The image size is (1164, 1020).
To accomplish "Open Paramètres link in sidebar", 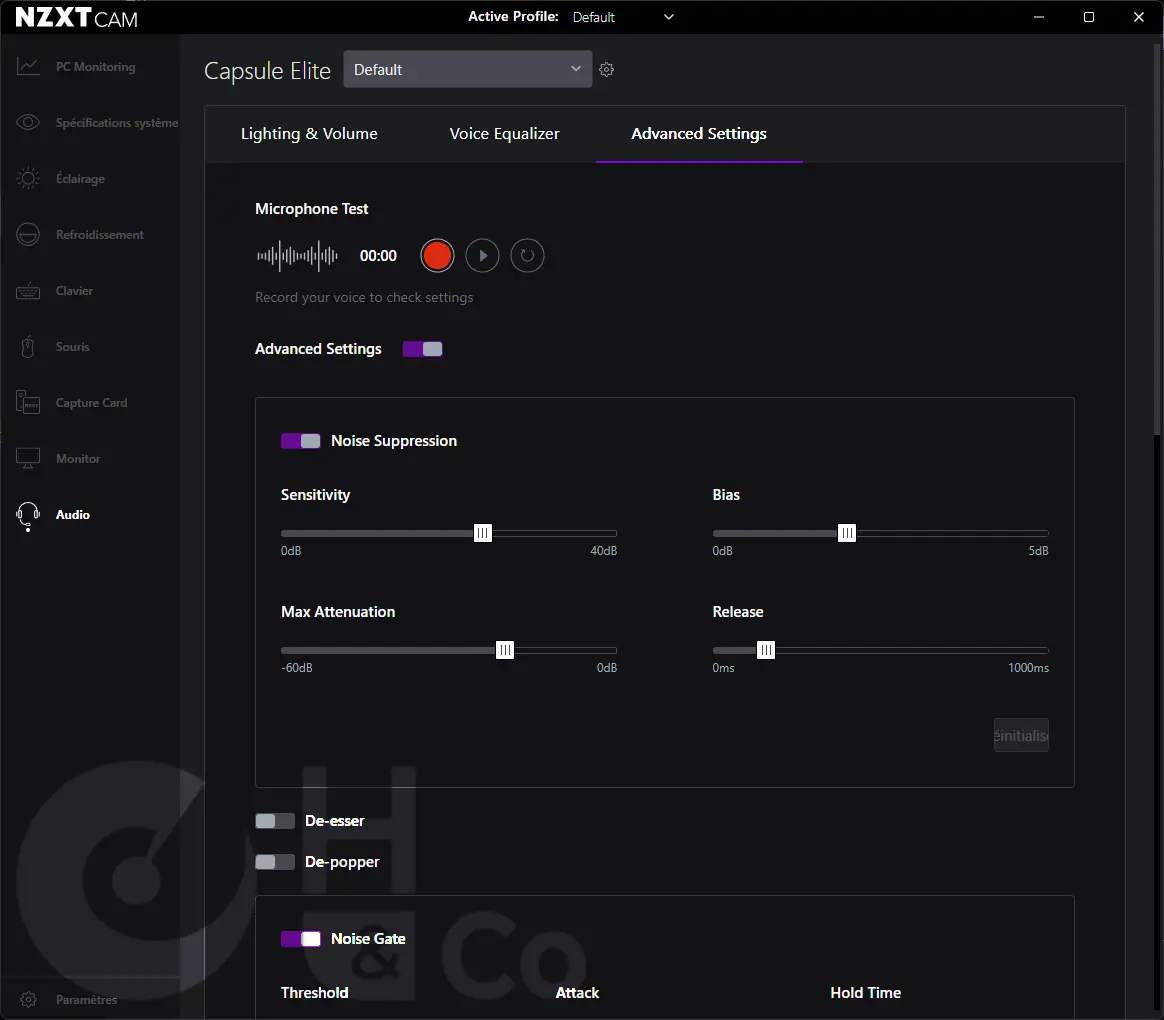I will 86,1000.
